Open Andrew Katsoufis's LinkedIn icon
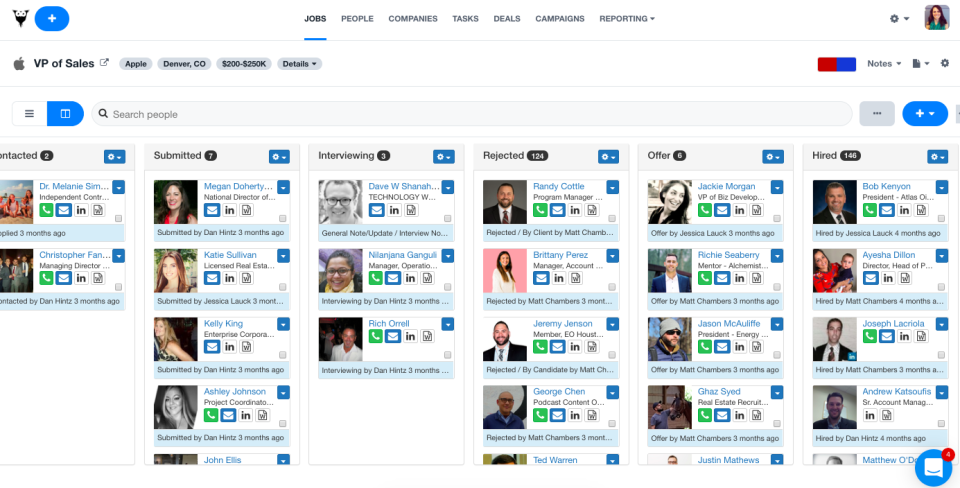Viewport: 960px width, 488px height. click(x=869, y=415)
